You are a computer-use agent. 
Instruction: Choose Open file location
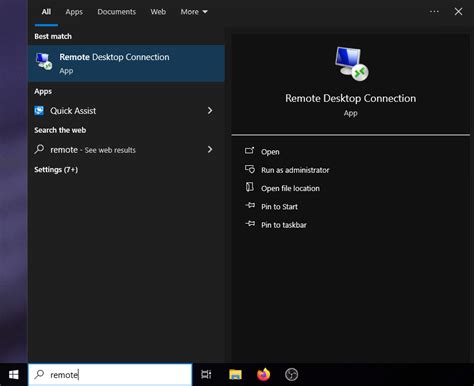(x=290, y=188)
